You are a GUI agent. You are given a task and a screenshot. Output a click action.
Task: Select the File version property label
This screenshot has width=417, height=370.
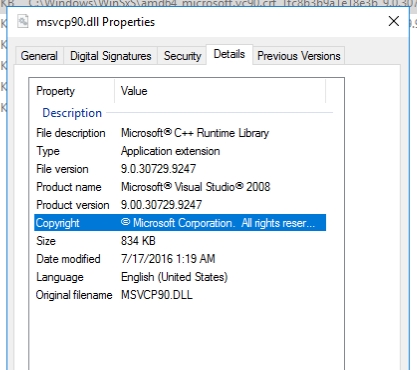pos(62,169)
